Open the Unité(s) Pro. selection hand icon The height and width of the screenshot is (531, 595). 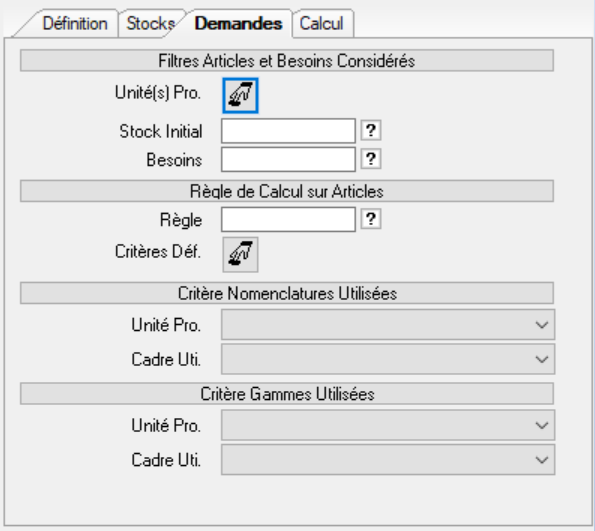240,96
